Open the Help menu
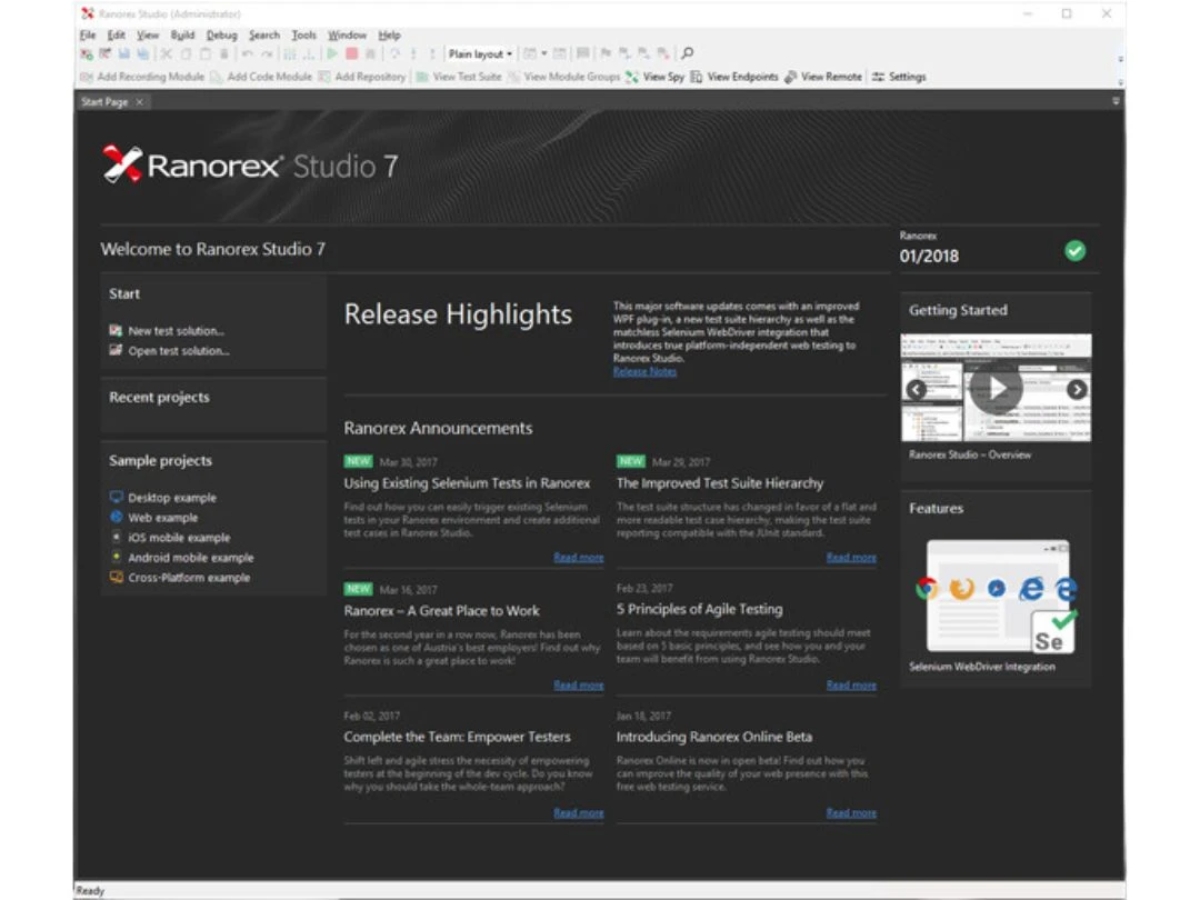 (x=389, y=35)
